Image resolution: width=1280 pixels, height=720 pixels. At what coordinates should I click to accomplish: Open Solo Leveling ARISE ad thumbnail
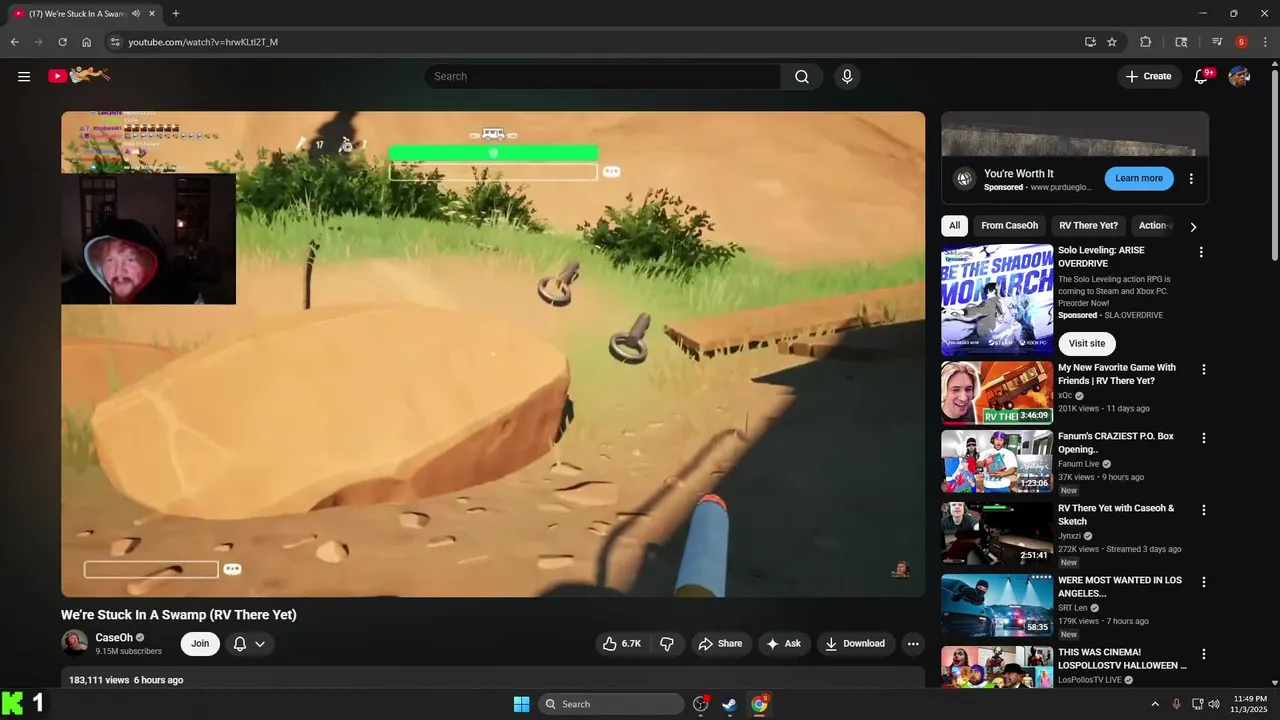point(997,300)
